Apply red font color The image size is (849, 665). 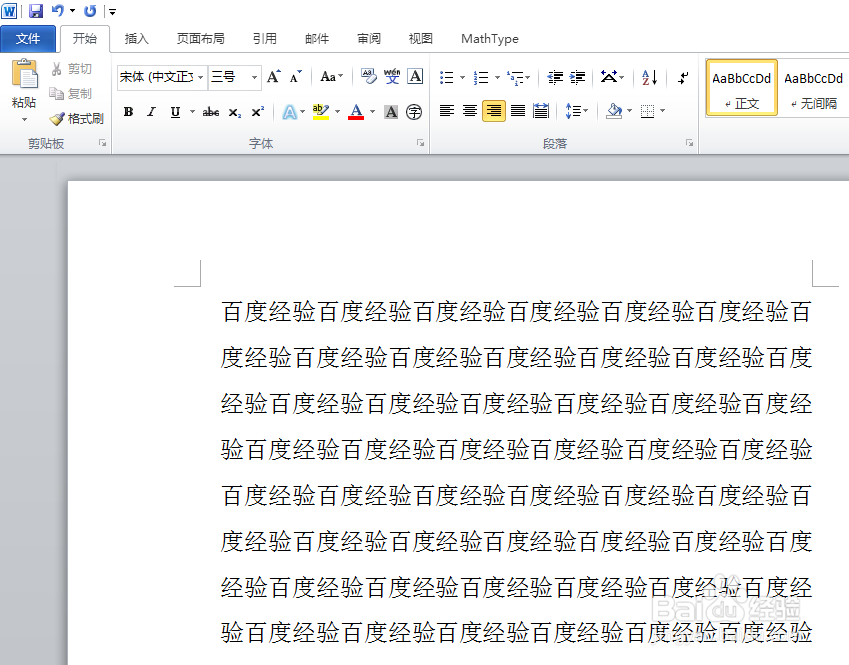[356, 112]
